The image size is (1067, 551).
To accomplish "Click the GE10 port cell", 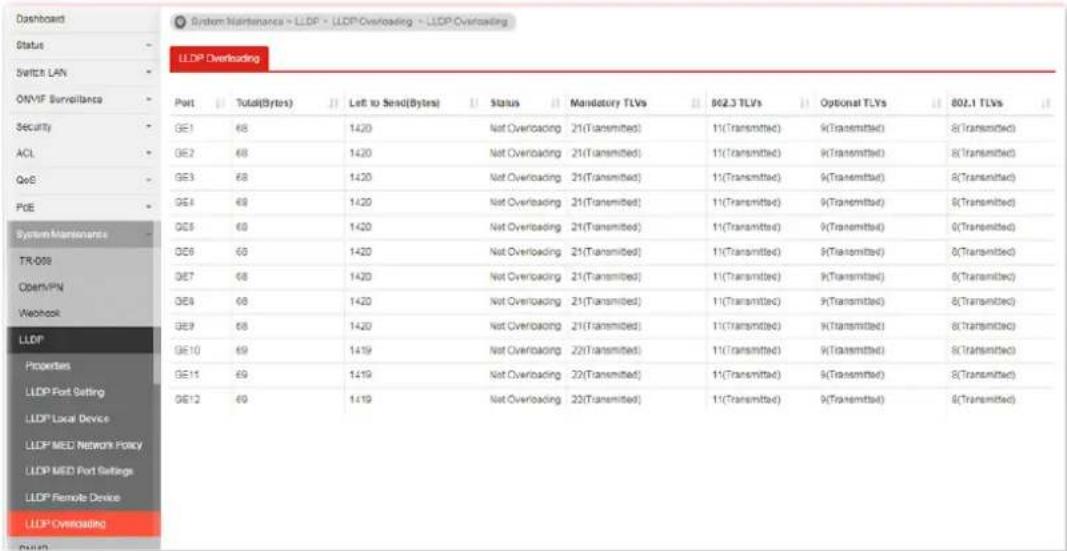I will 185,351.
